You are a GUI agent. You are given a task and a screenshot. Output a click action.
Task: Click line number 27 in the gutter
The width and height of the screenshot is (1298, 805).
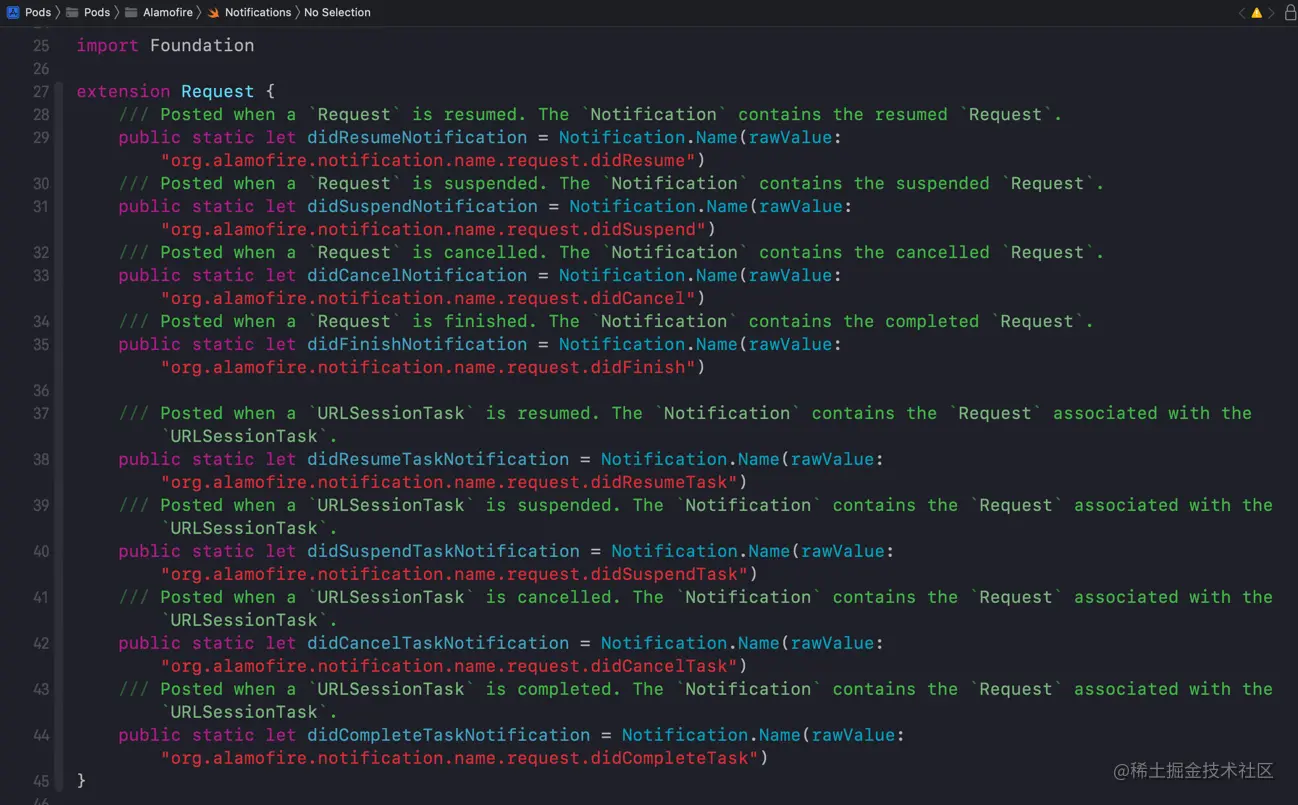(x=41, y=91)
